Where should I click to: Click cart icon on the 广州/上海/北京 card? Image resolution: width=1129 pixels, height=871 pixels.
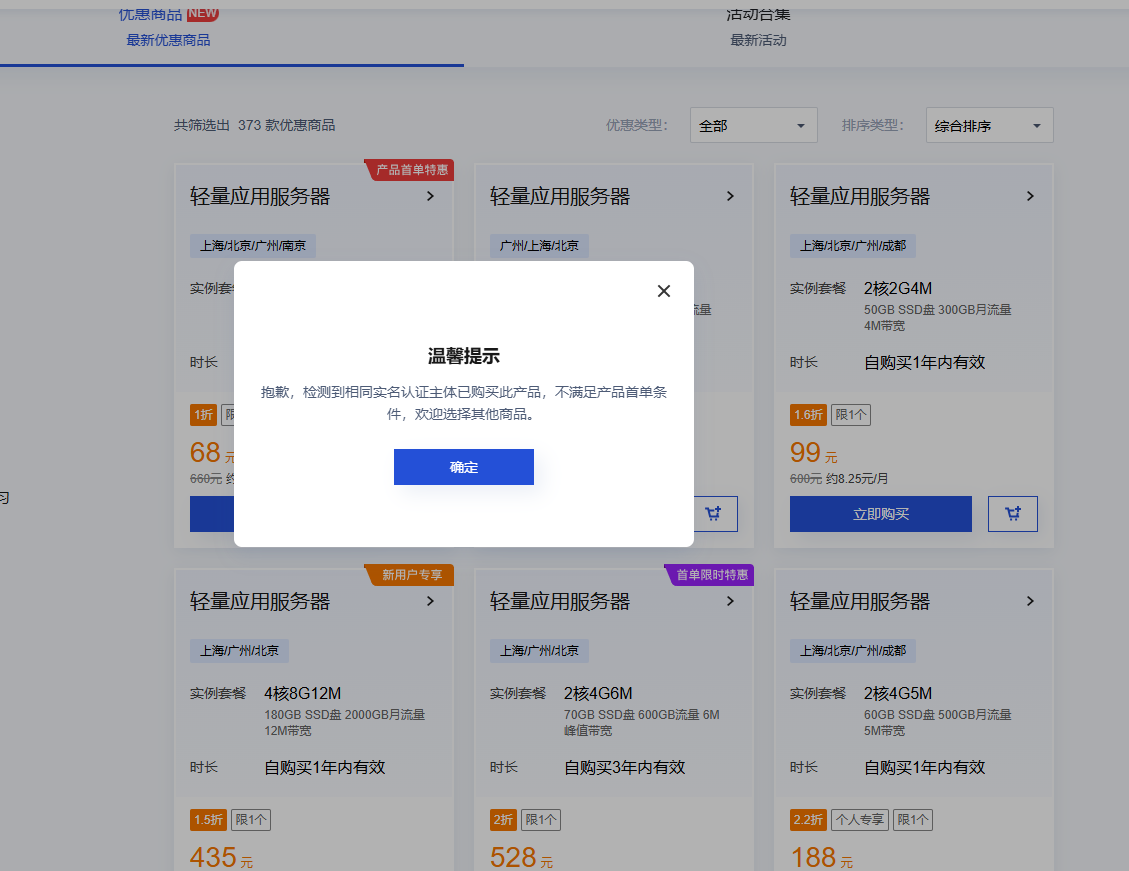click(x=713, y=514)
